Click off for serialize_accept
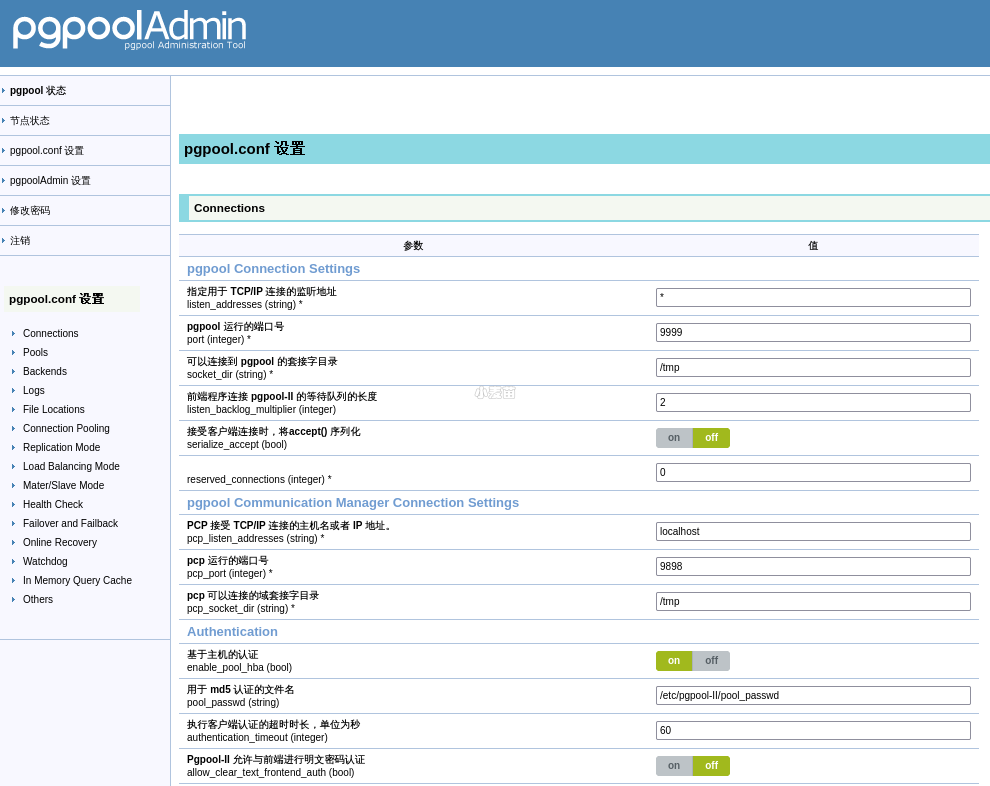The height and width of the screenshot is (786, 990). [712, 438]
